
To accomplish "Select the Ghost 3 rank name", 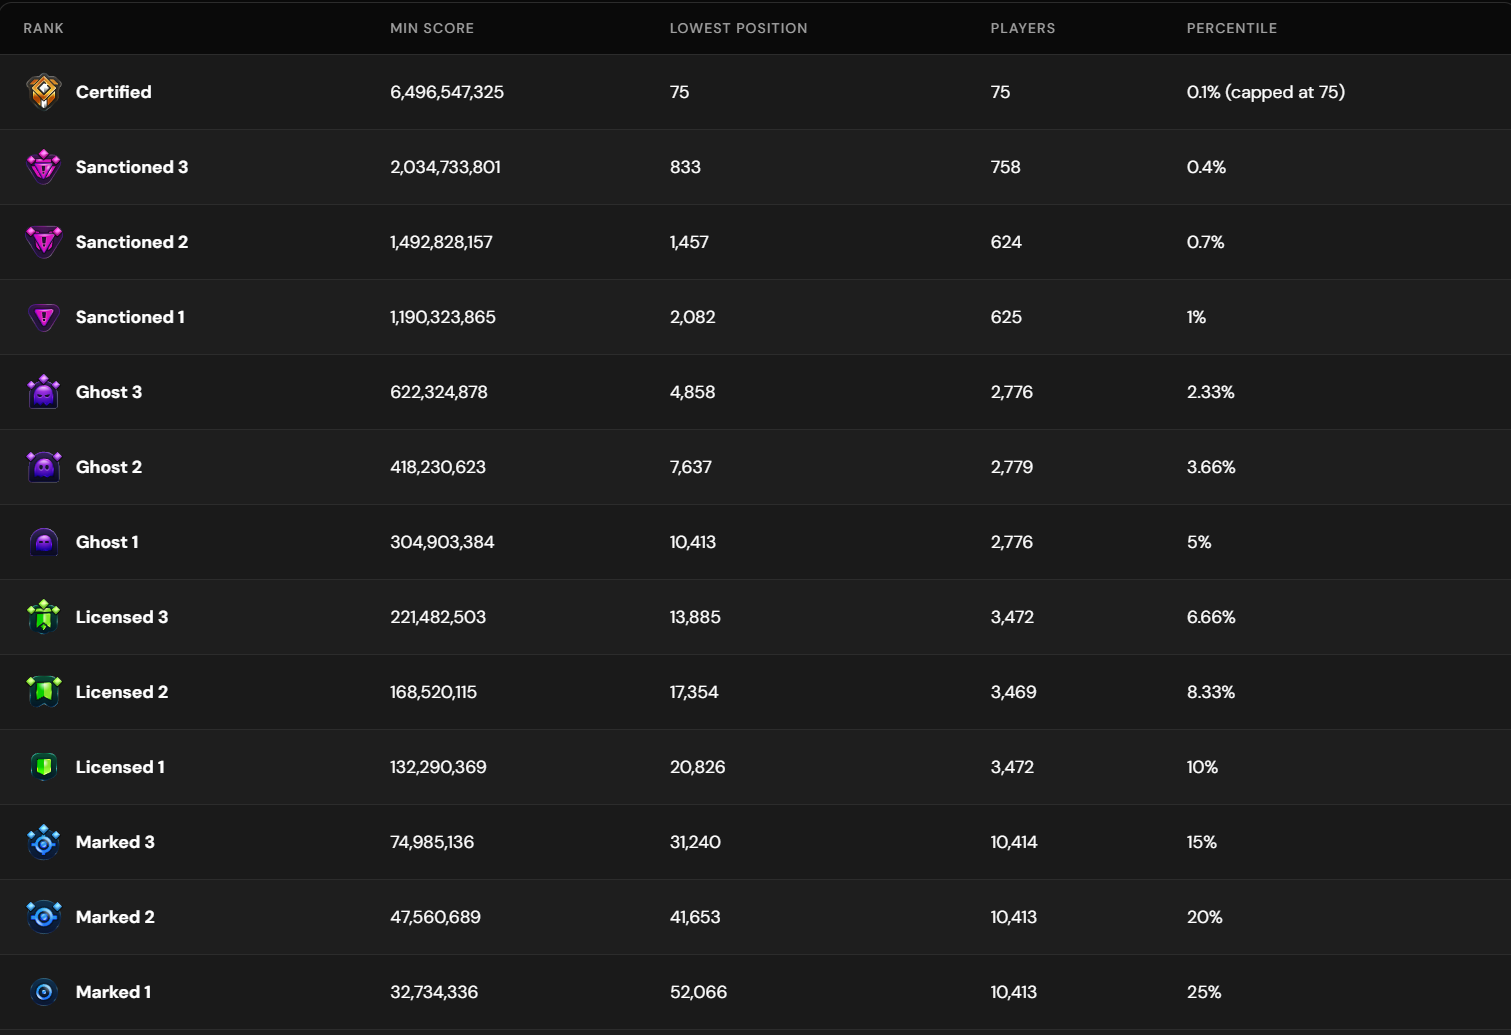I will [x=109, y=392].
